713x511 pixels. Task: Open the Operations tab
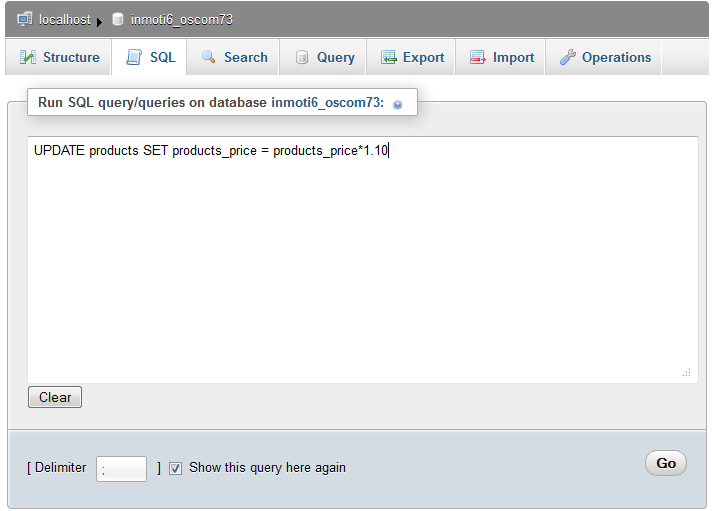pos(616,58)
